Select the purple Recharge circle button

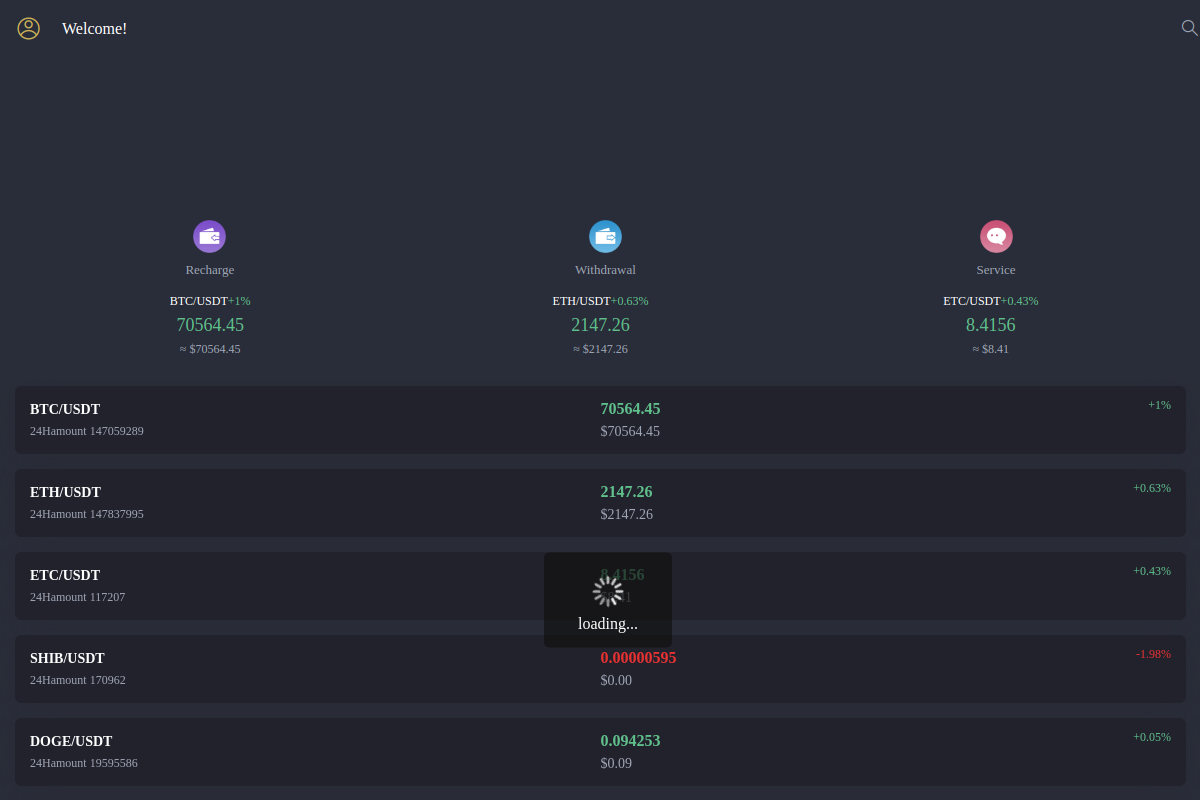[209, 236]
